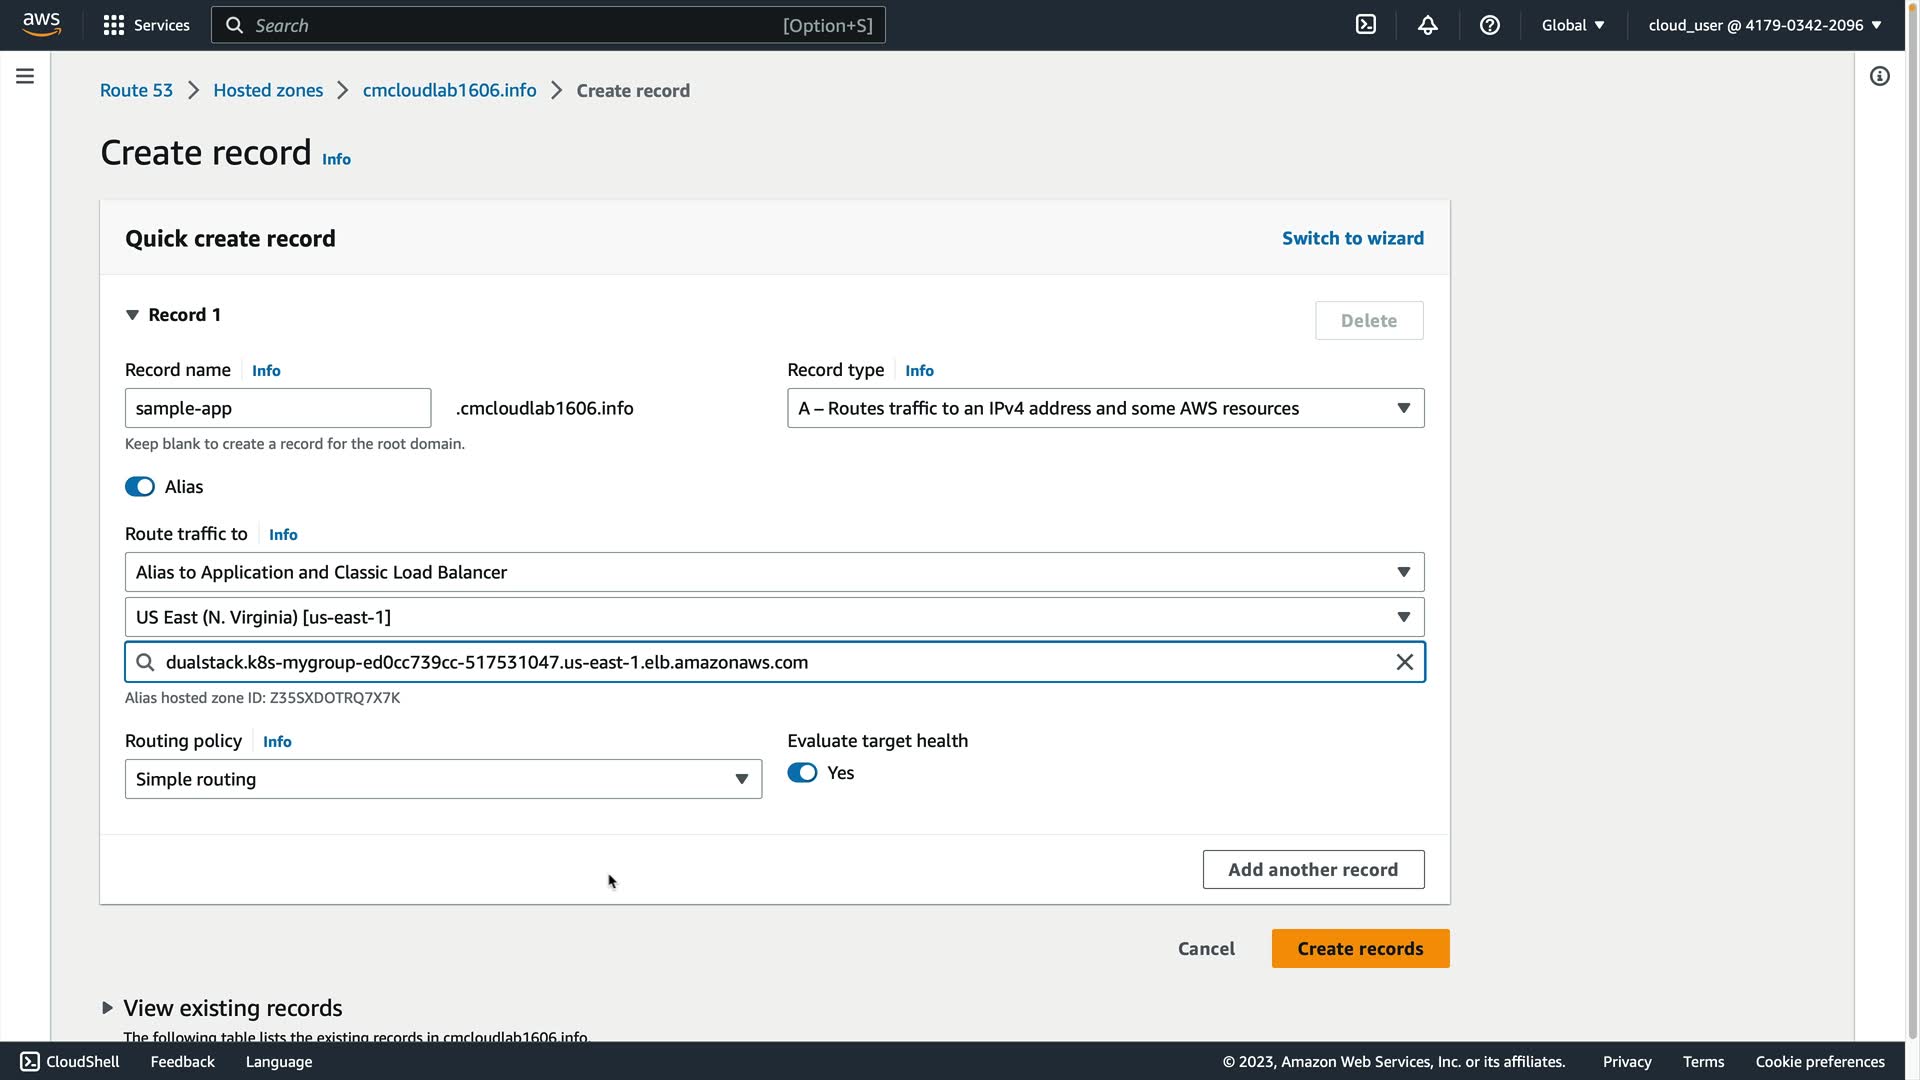The image size is (1920, 1080).
Task: Clear the load balancer field with X
Action: [1405, 662]
